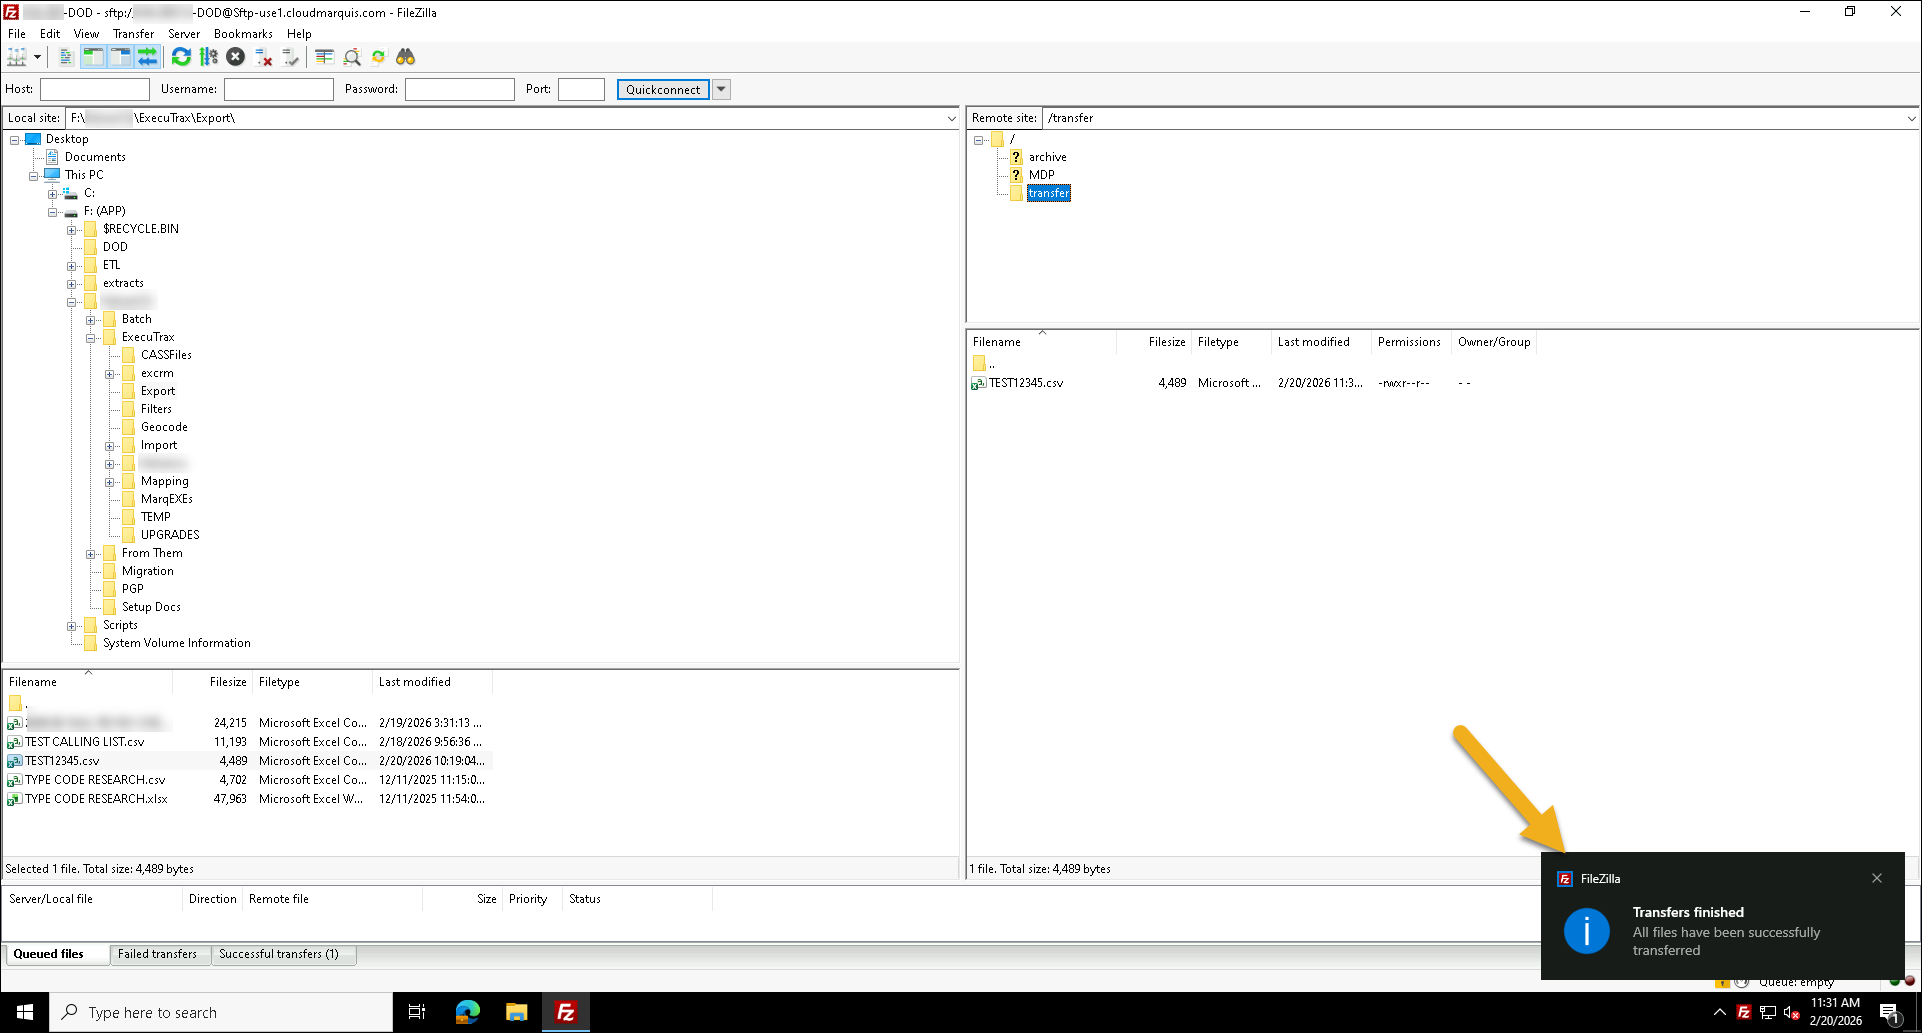
Task: Dismiss the Transfers finished notification
Action: point(1877,878)
